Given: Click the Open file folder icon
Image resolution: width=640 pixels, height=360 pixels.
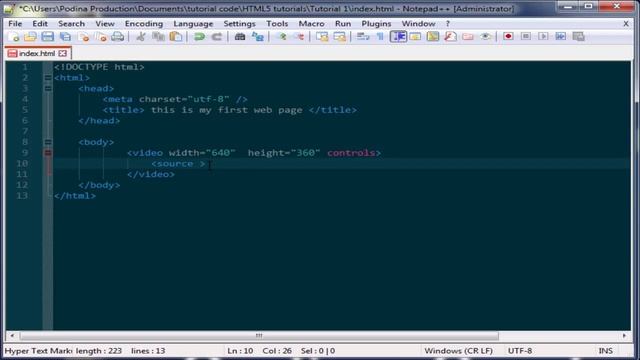Looking at the screenshot, I should point(30,37).
